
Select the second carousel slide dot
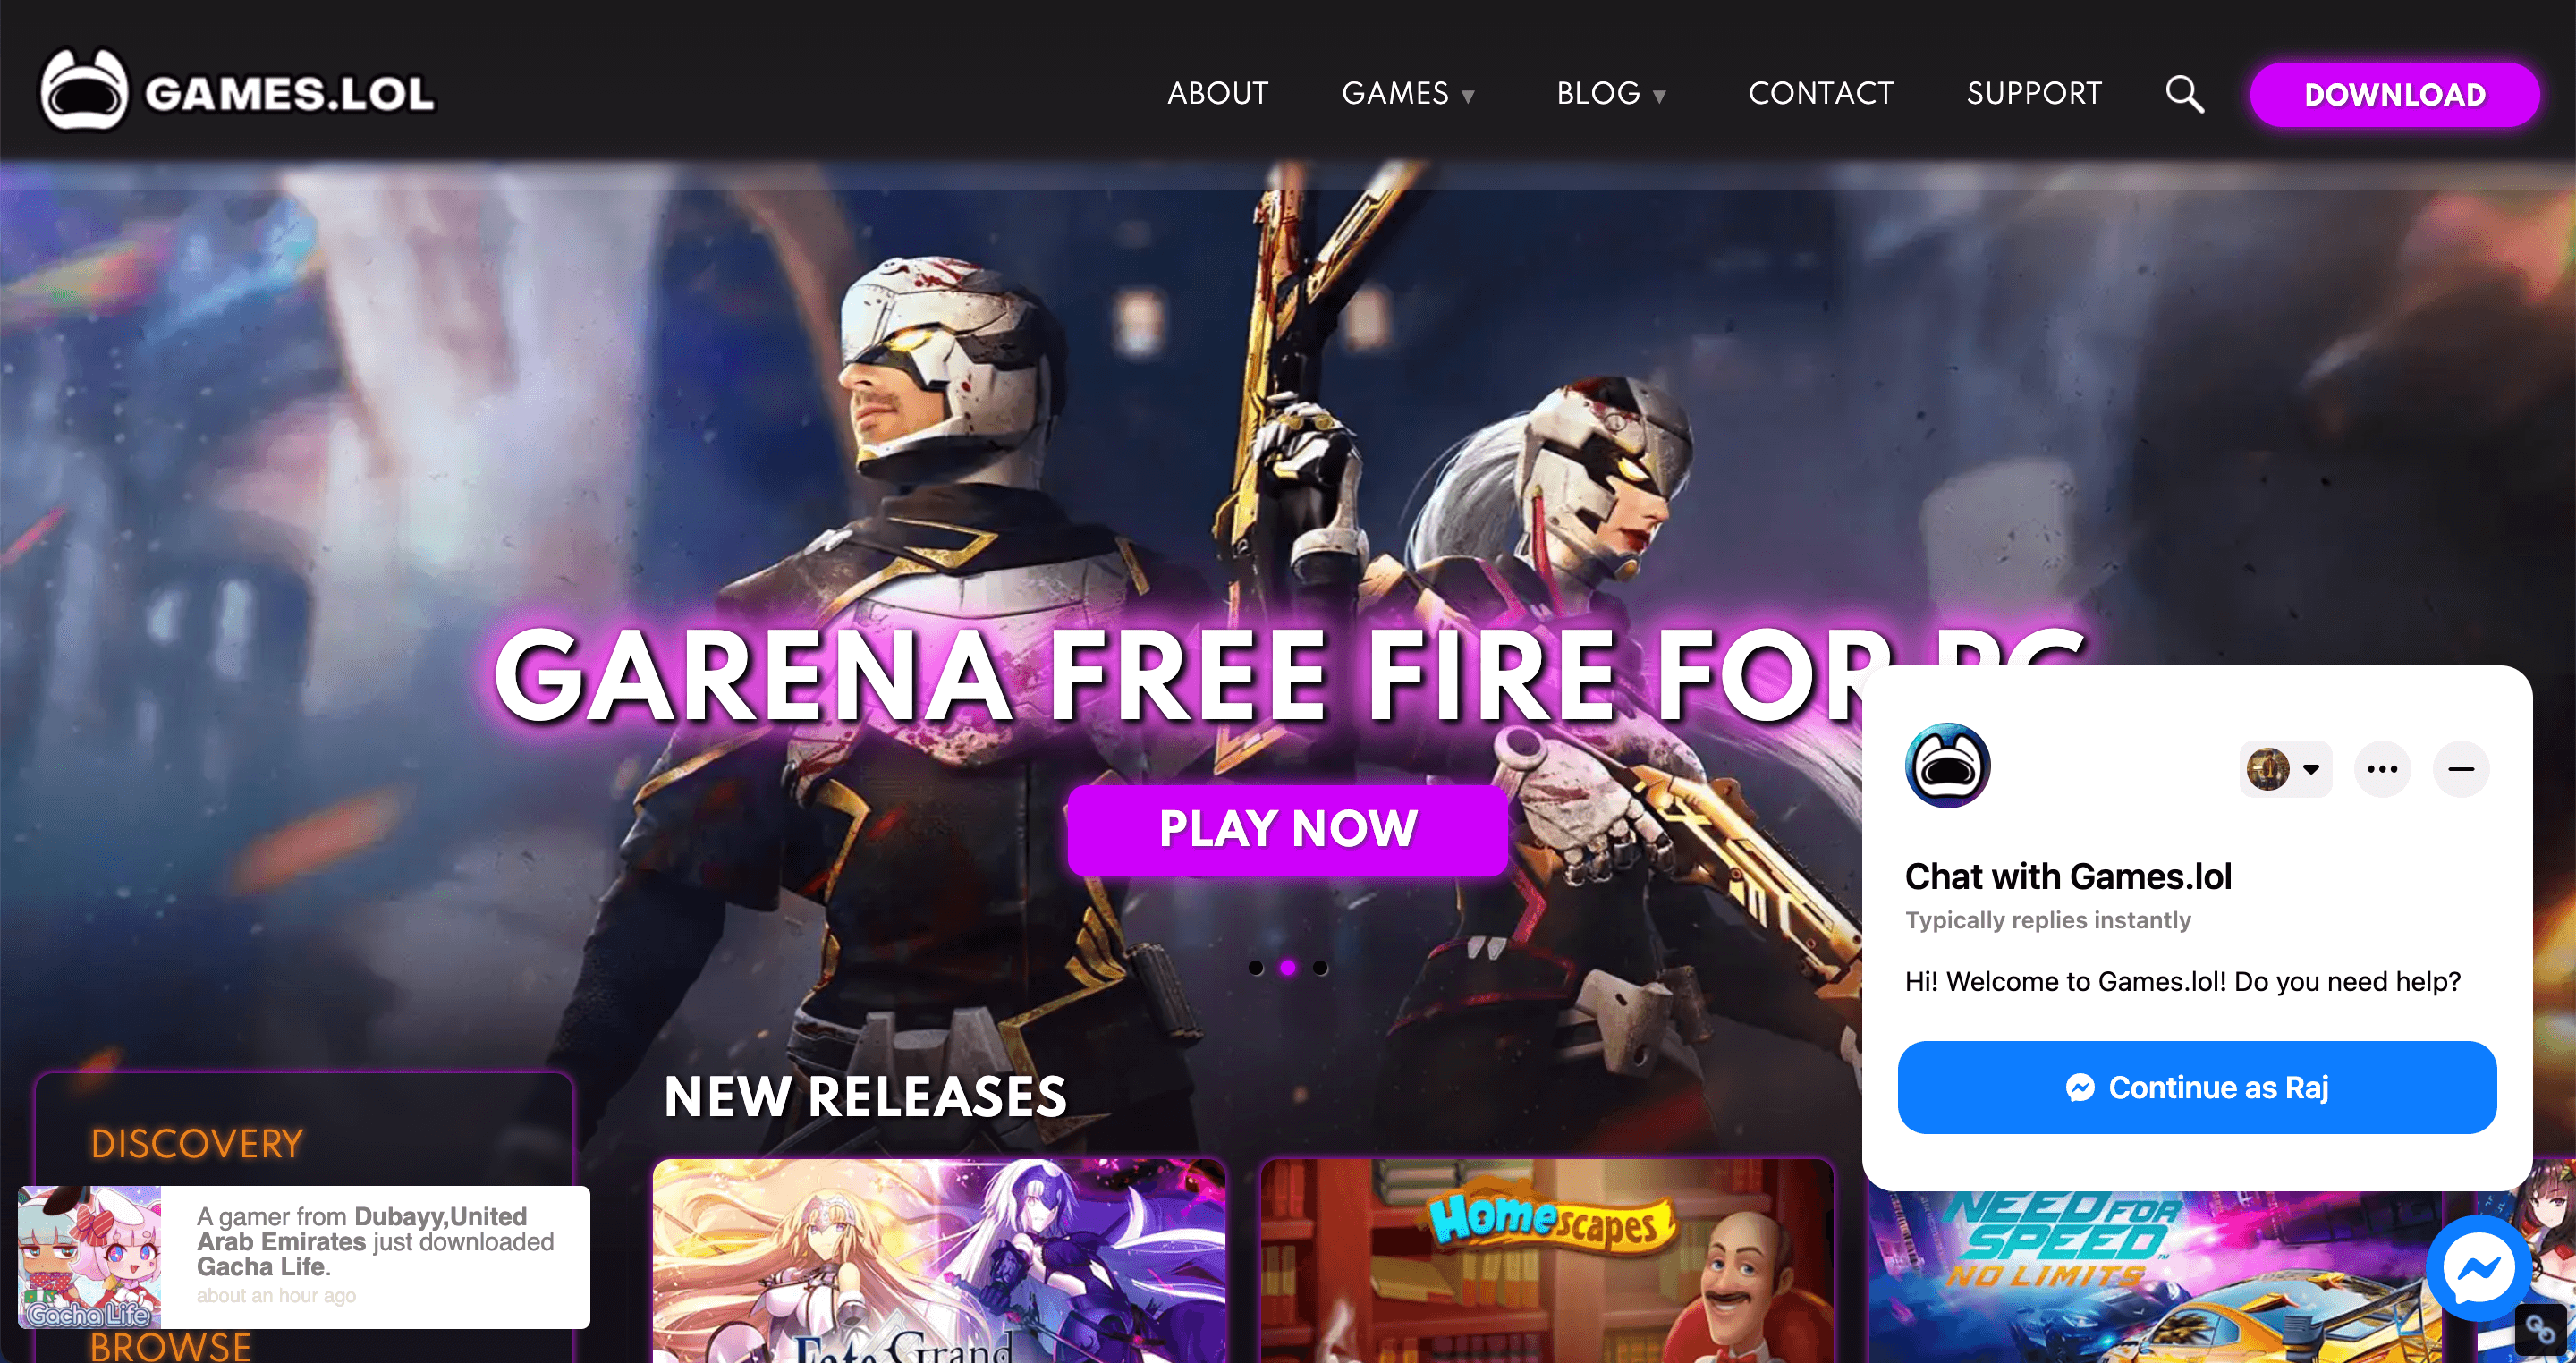point(1288,967)
